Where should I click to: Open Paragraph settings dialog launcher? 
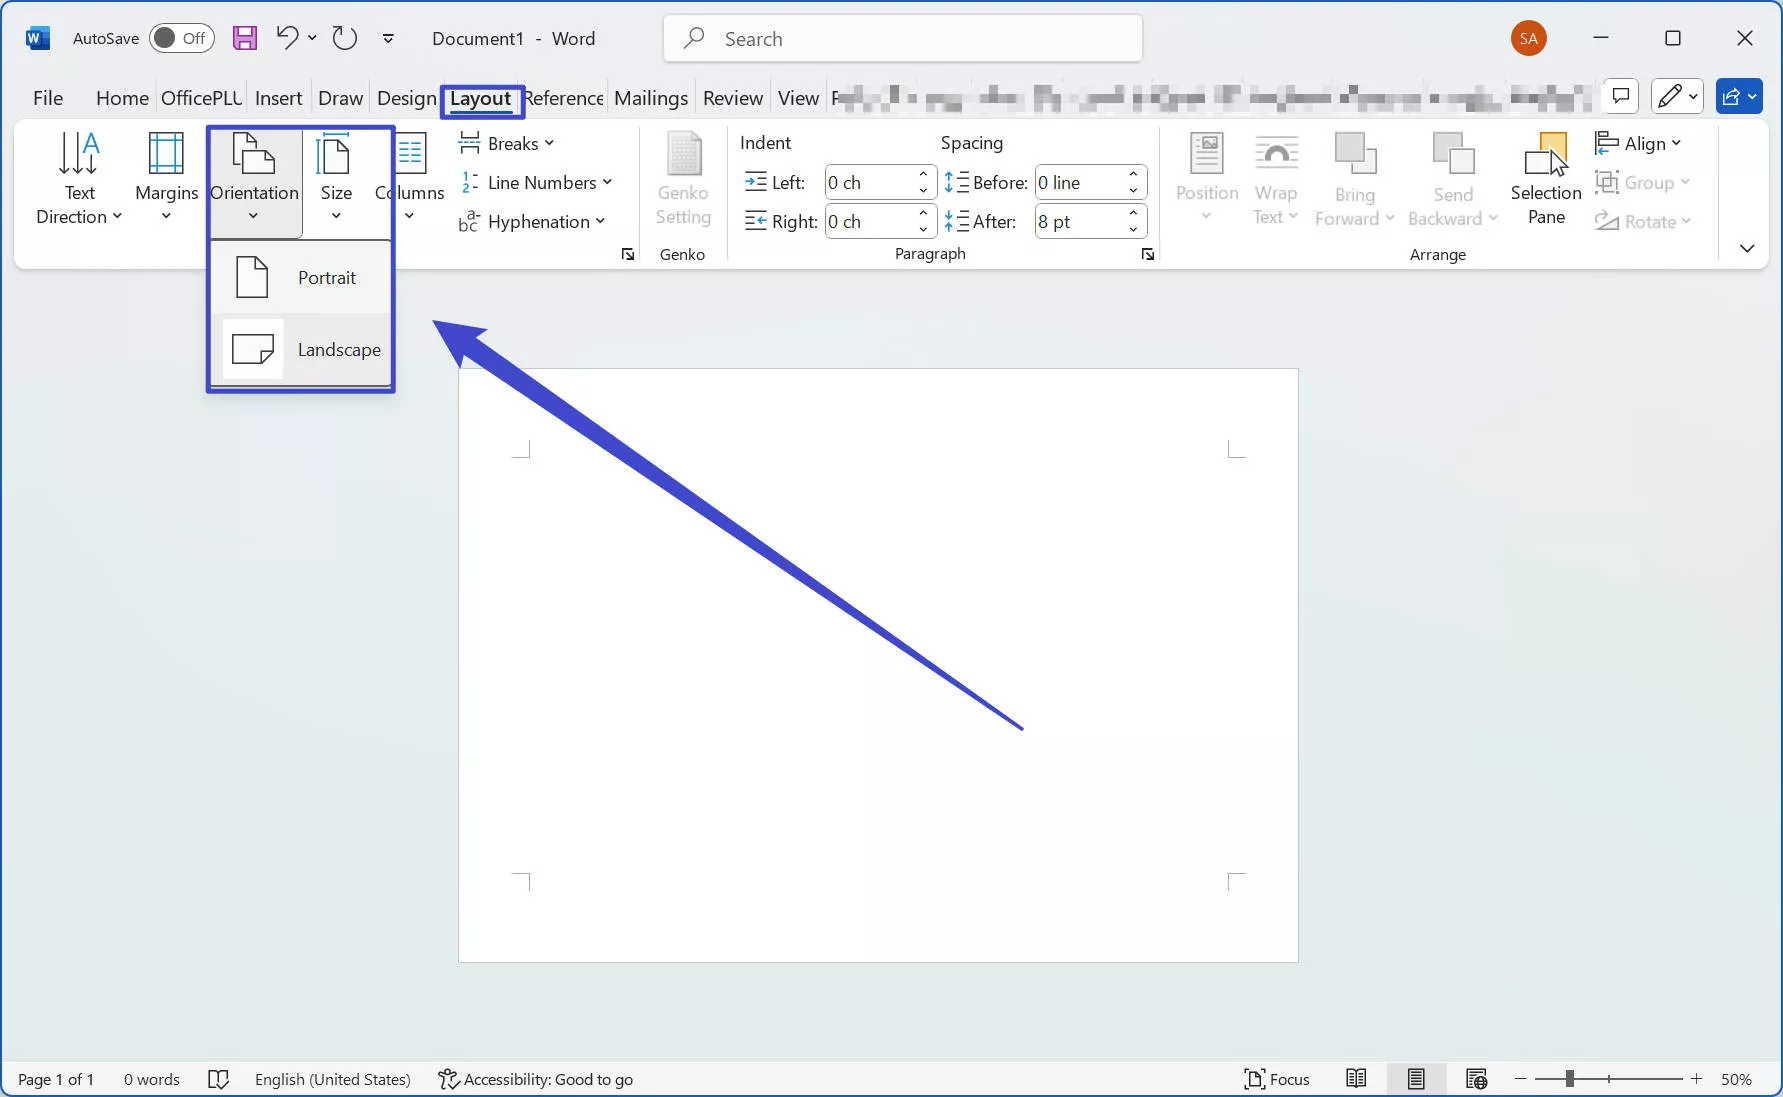1148,254
